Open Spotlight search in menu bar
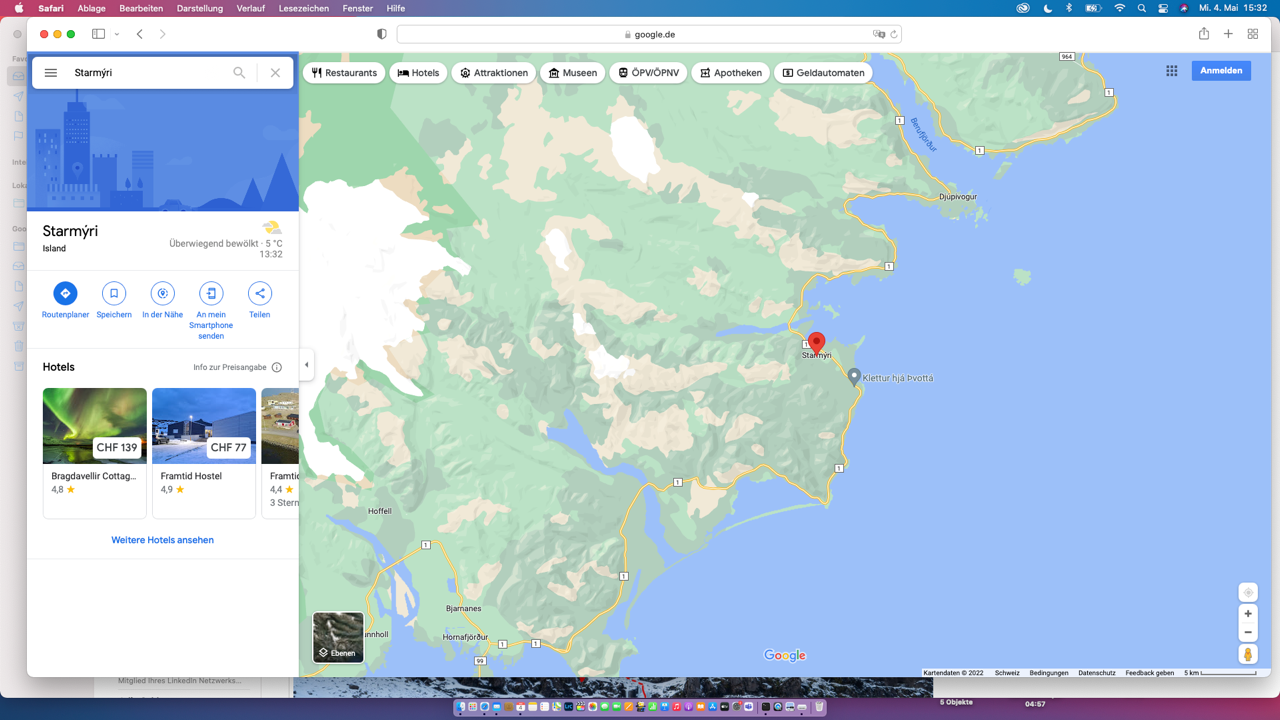This screenshot has width=1280, height=720. [1141, 8]
